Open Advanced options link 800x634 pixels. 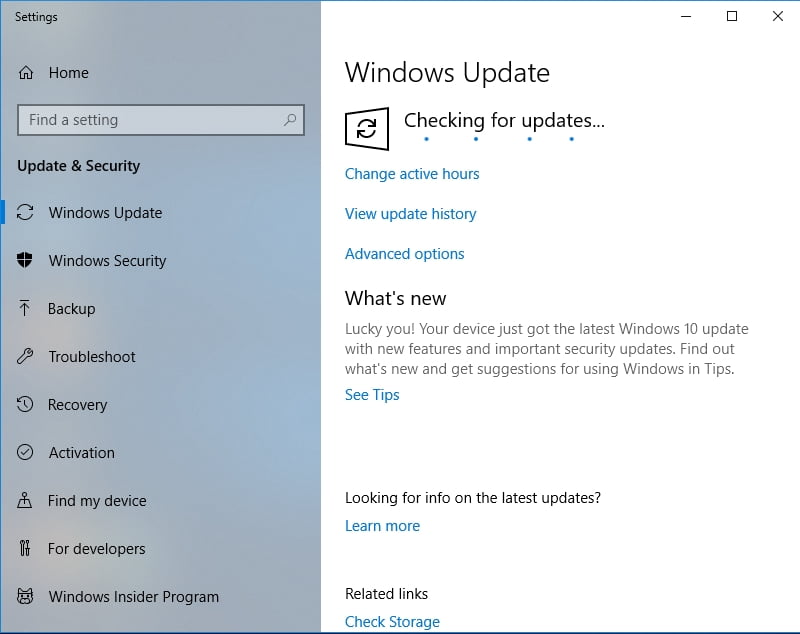pyautogui.click(x=405, y=253)
